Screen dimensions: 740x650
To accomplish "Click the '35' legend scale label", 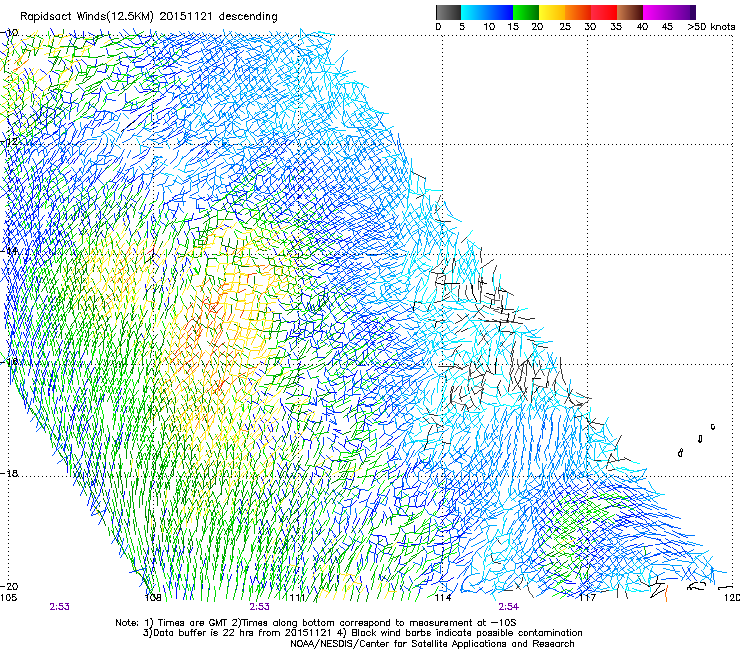I will (x=616, y=27).
